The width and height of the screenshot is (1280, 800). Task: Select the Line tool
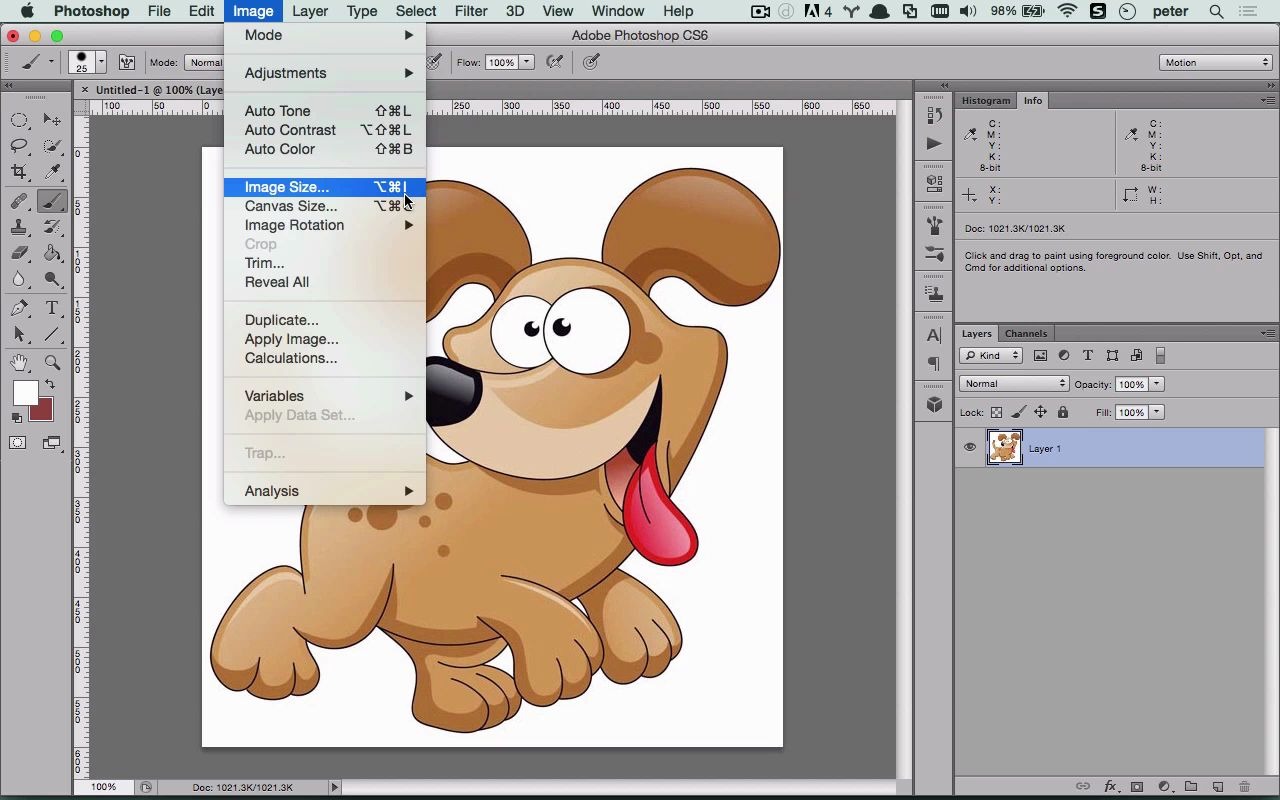53,335
